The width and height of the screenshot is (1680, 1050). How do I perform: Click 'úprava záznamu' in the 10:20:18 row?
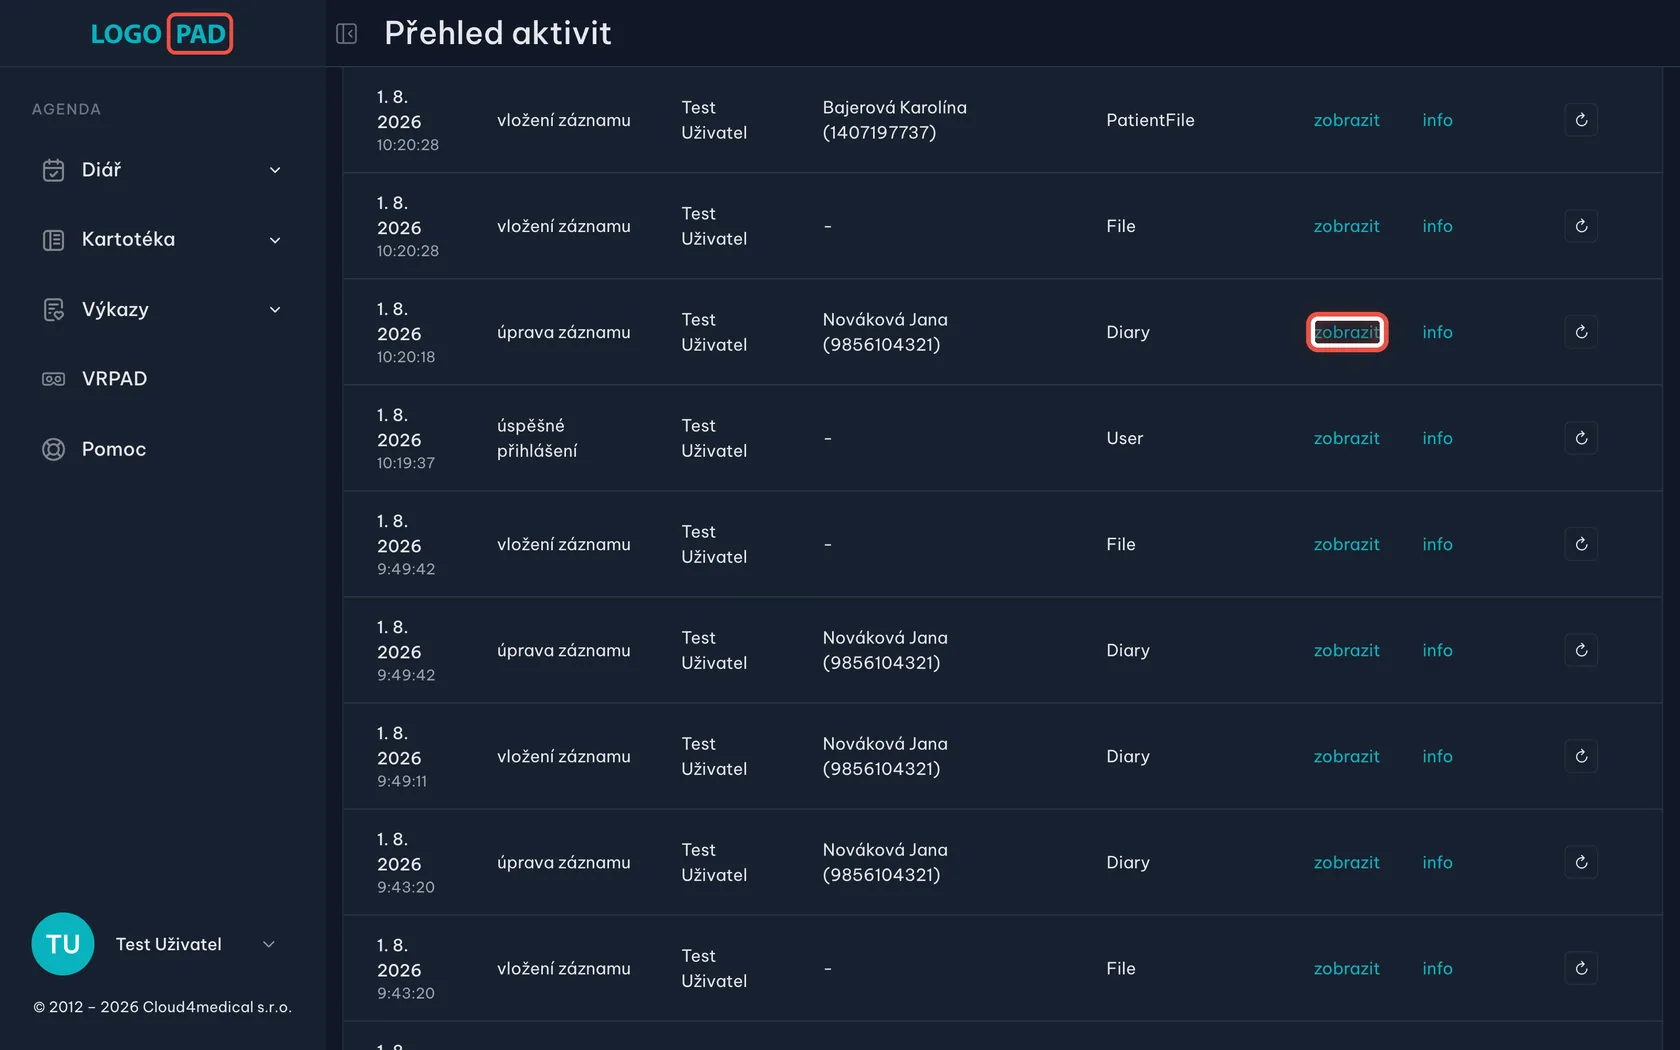[563, 332]
